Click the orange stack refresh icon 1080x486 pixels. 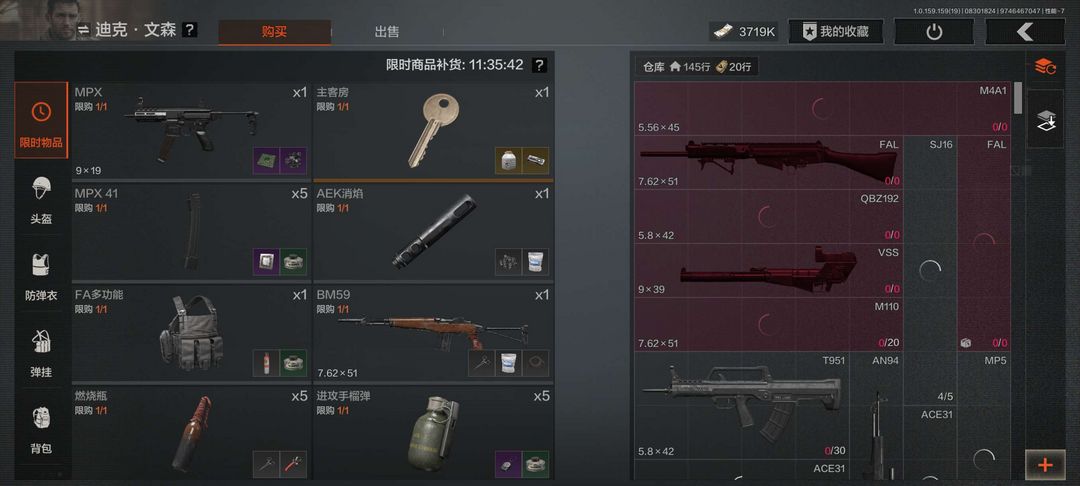[x=1046, y=67]
